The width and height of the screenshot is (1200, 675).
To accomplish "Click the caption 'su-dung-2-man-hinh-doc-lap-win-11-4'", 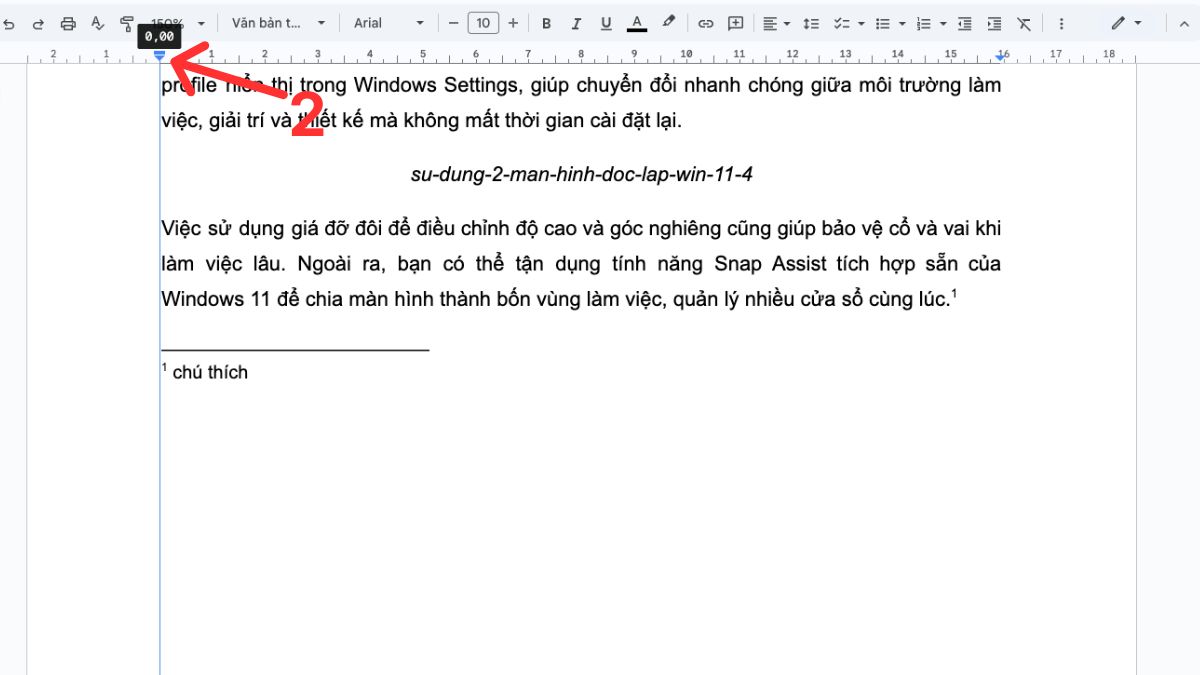I will (x=581, y=175).
